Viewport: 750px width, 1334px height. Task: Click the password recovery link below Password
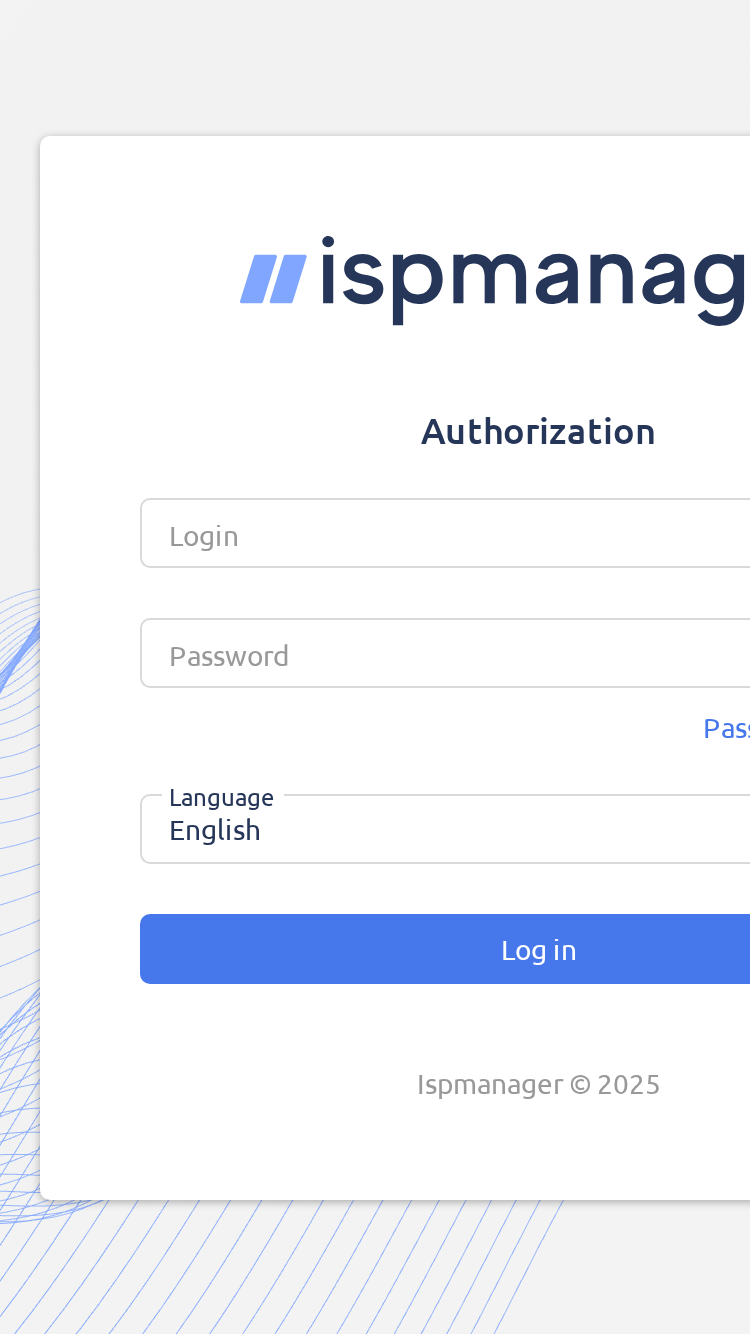pos(727,729)
